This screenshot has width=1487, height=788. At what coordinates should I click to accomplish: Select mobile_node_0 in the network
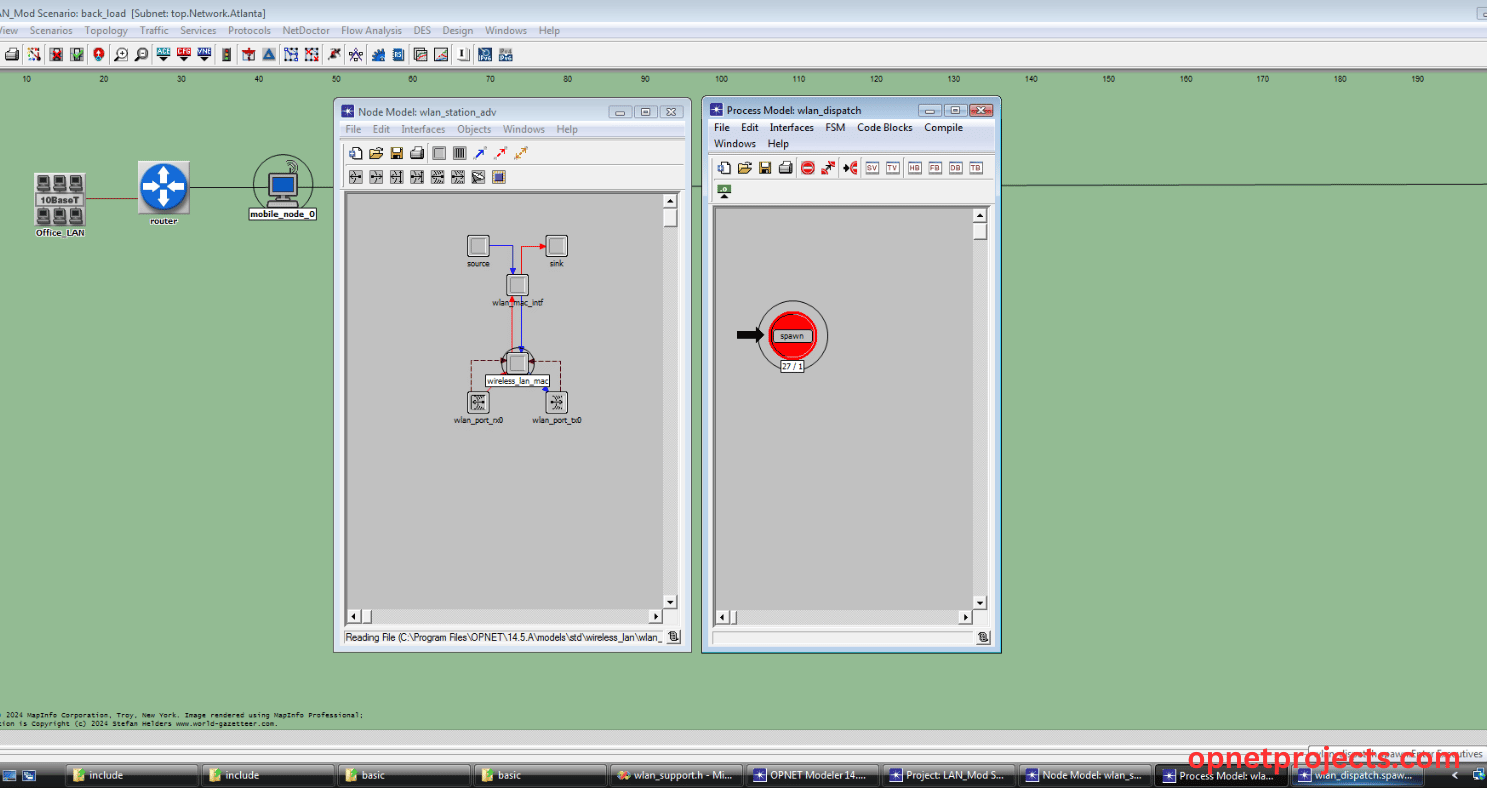pos(283,186)
